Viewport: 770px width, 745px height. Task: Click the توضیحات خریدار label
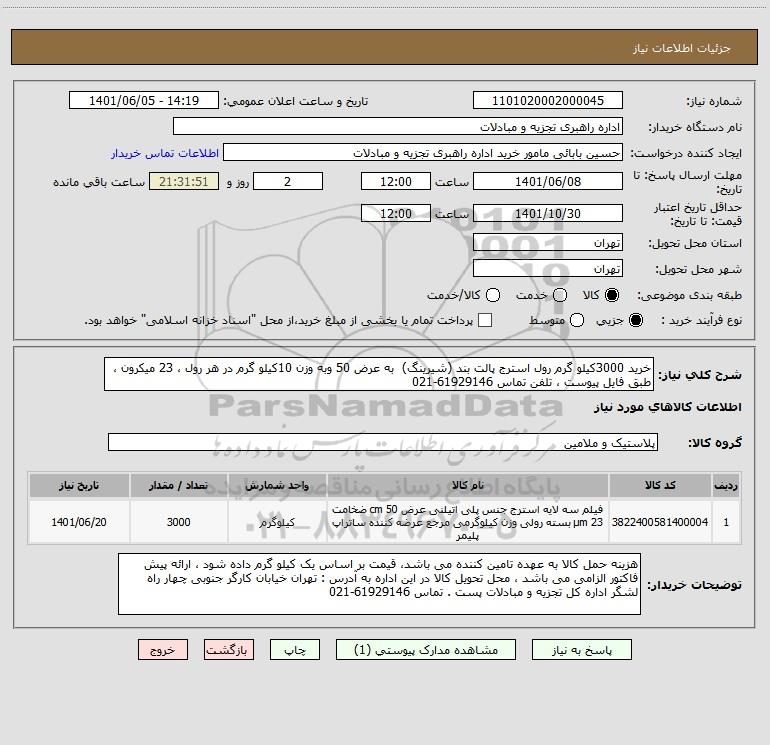point(694,584)
